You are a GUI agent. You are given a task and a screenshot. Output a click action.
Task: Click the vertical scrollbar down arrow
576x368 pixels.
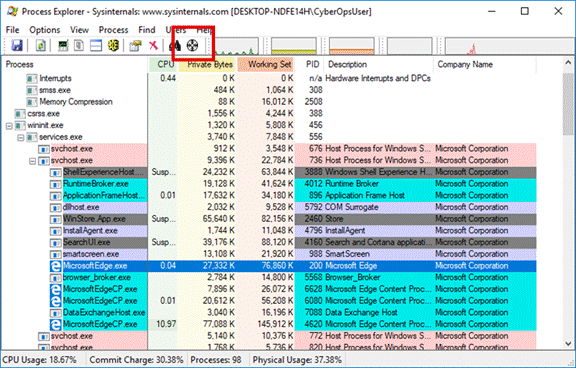click(568, 344)
